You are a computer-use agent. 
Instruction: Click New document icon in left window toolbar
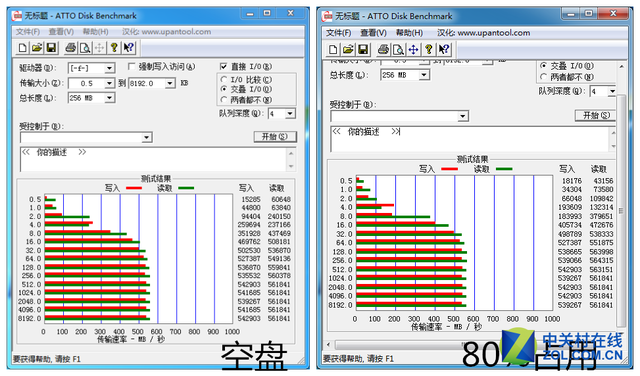click(x=22, y=48)
